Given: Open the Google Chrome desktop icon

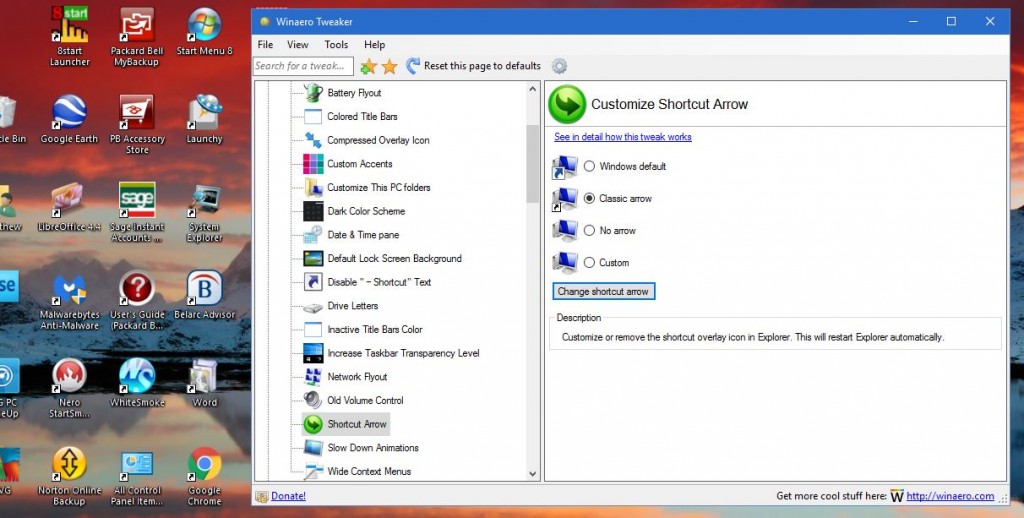Looking at the screenshot, I should (204, 476).
